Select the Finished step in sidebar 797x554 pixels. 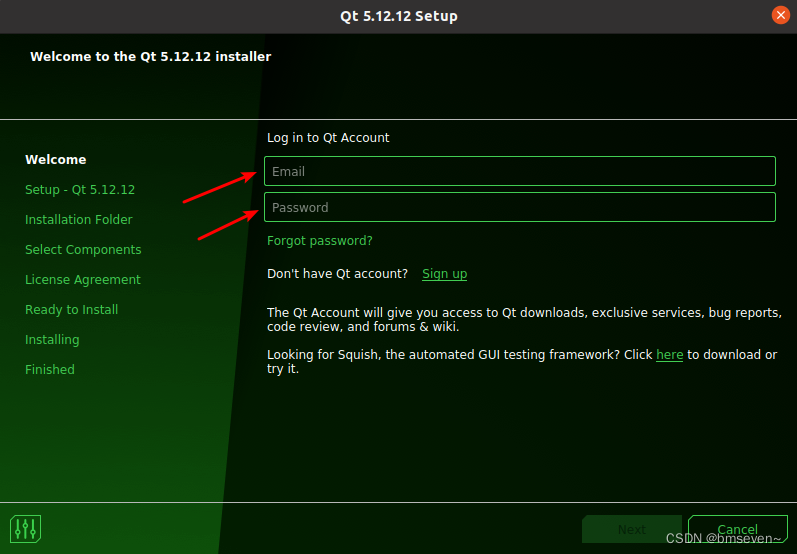point(50,370)
